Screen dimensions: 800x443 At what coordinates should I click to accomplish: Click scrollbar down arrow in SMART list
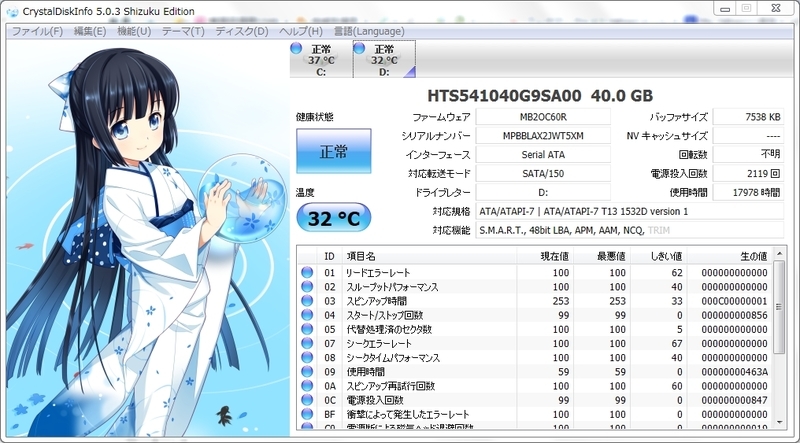[779, 422]
